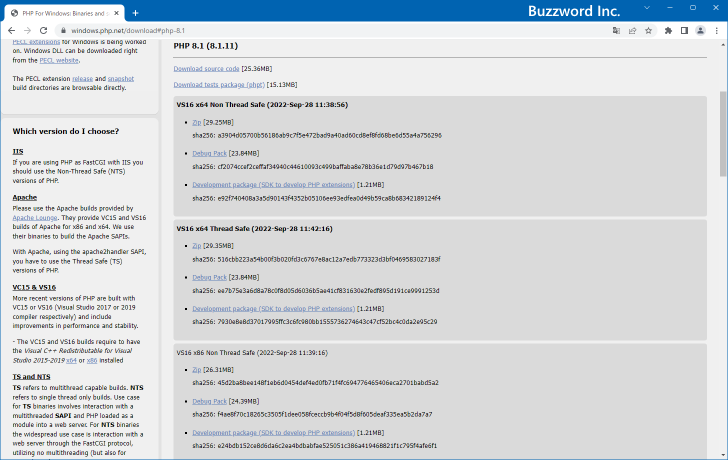
Task: Click the address bar URL field
Action: (300, 31)
